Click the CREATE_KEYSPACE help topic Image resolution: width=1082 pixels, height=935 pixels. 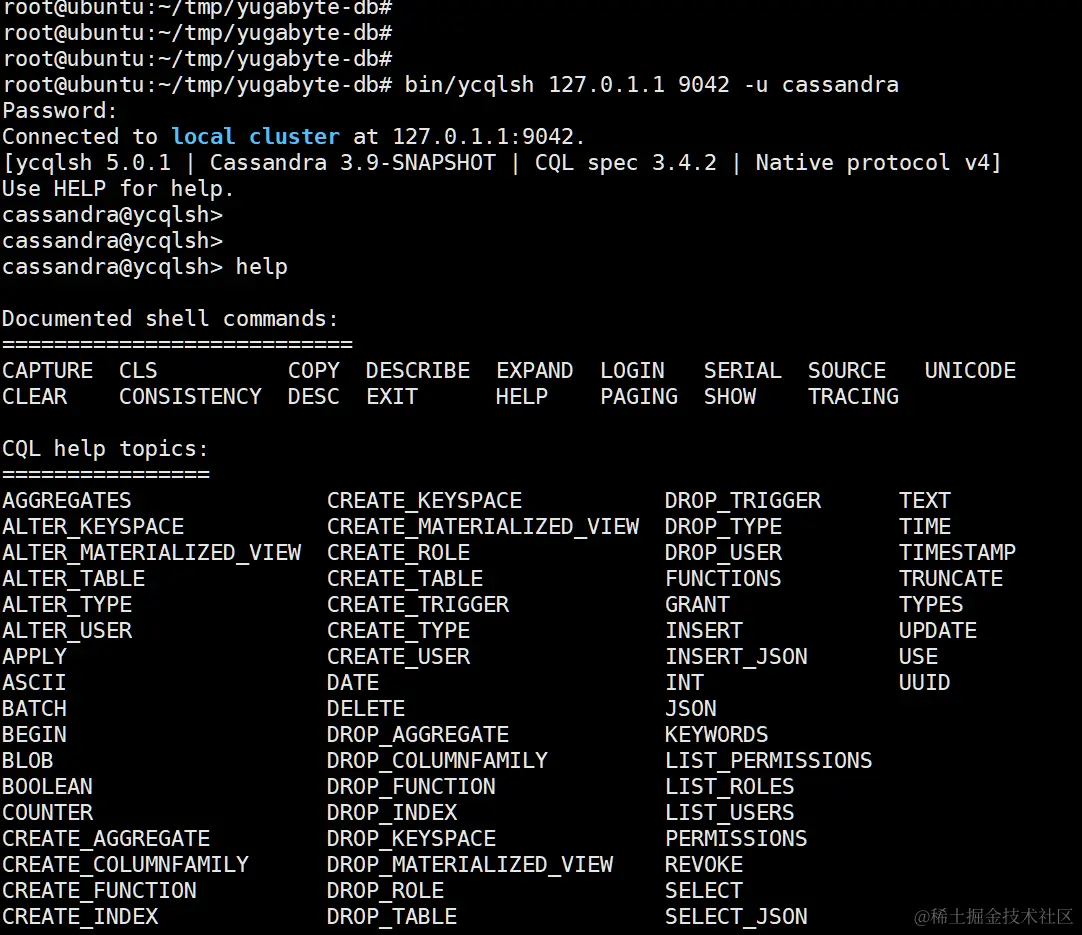424,501
